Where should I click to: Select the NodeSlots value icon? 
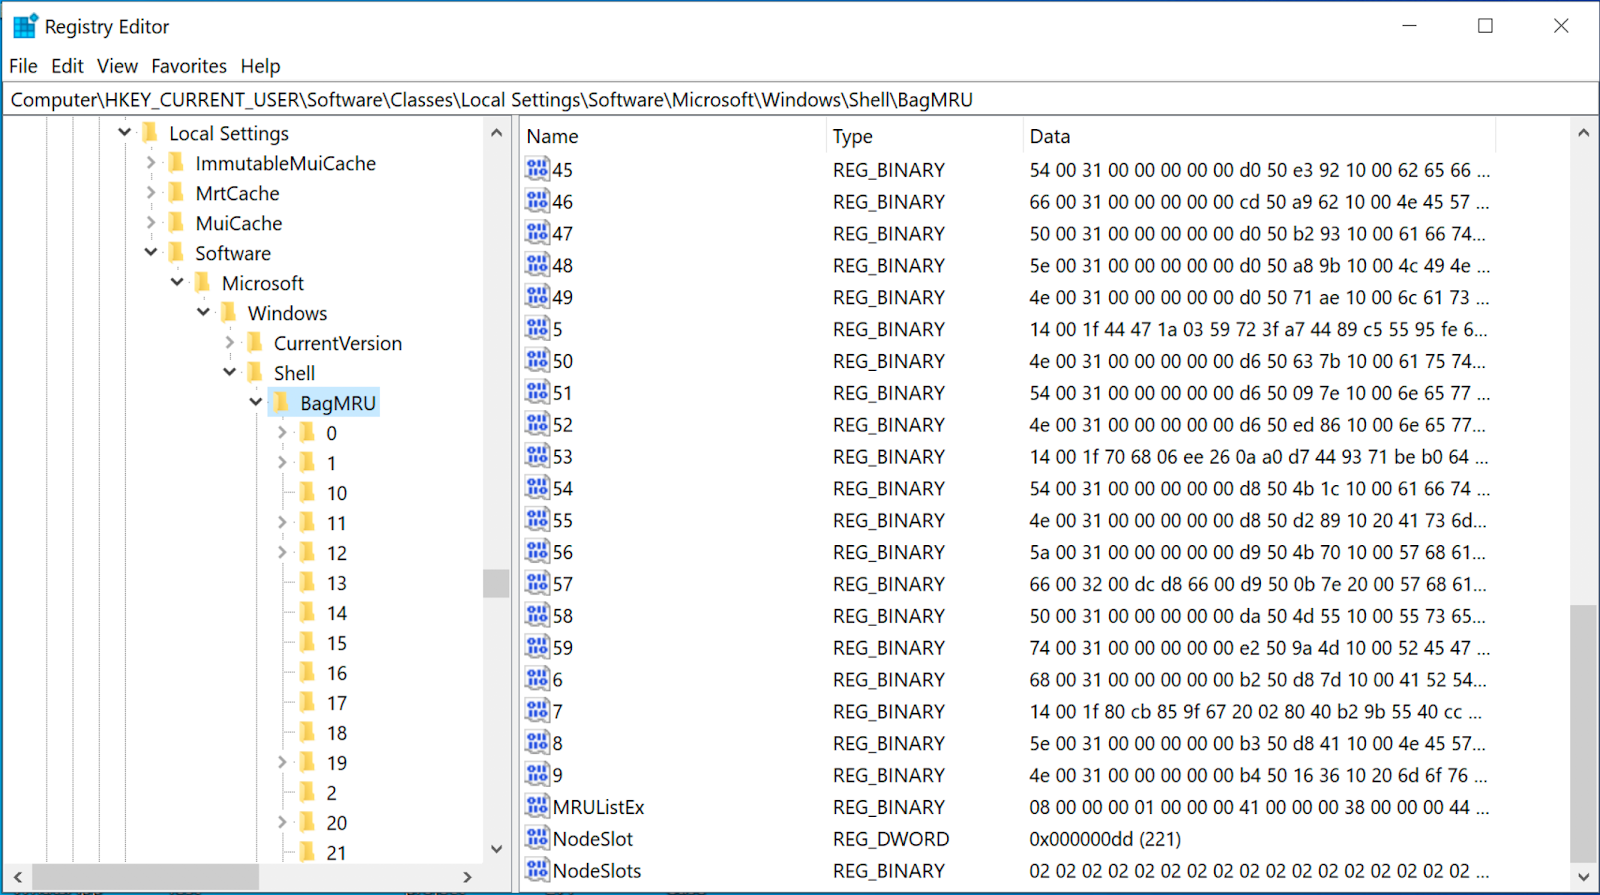pos(537,870)
